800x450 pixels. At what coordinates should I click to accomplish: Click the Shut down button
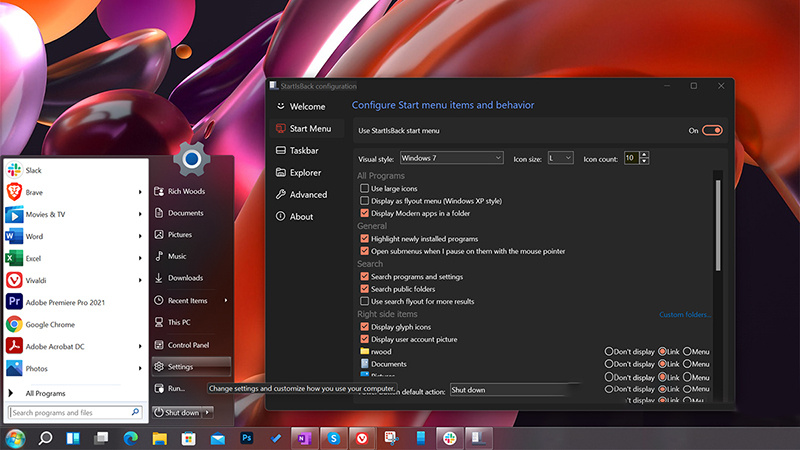pyautogui.click(x=177, y=412)
